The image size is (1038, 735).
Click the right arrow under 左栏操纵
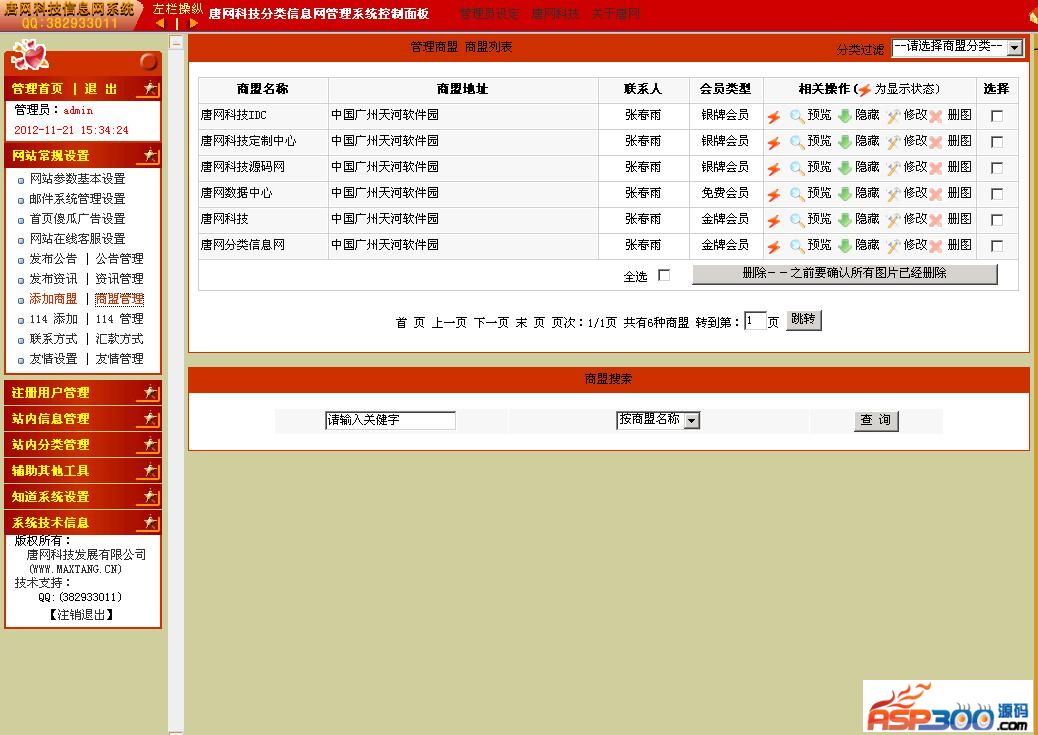[x=193, y=23]
